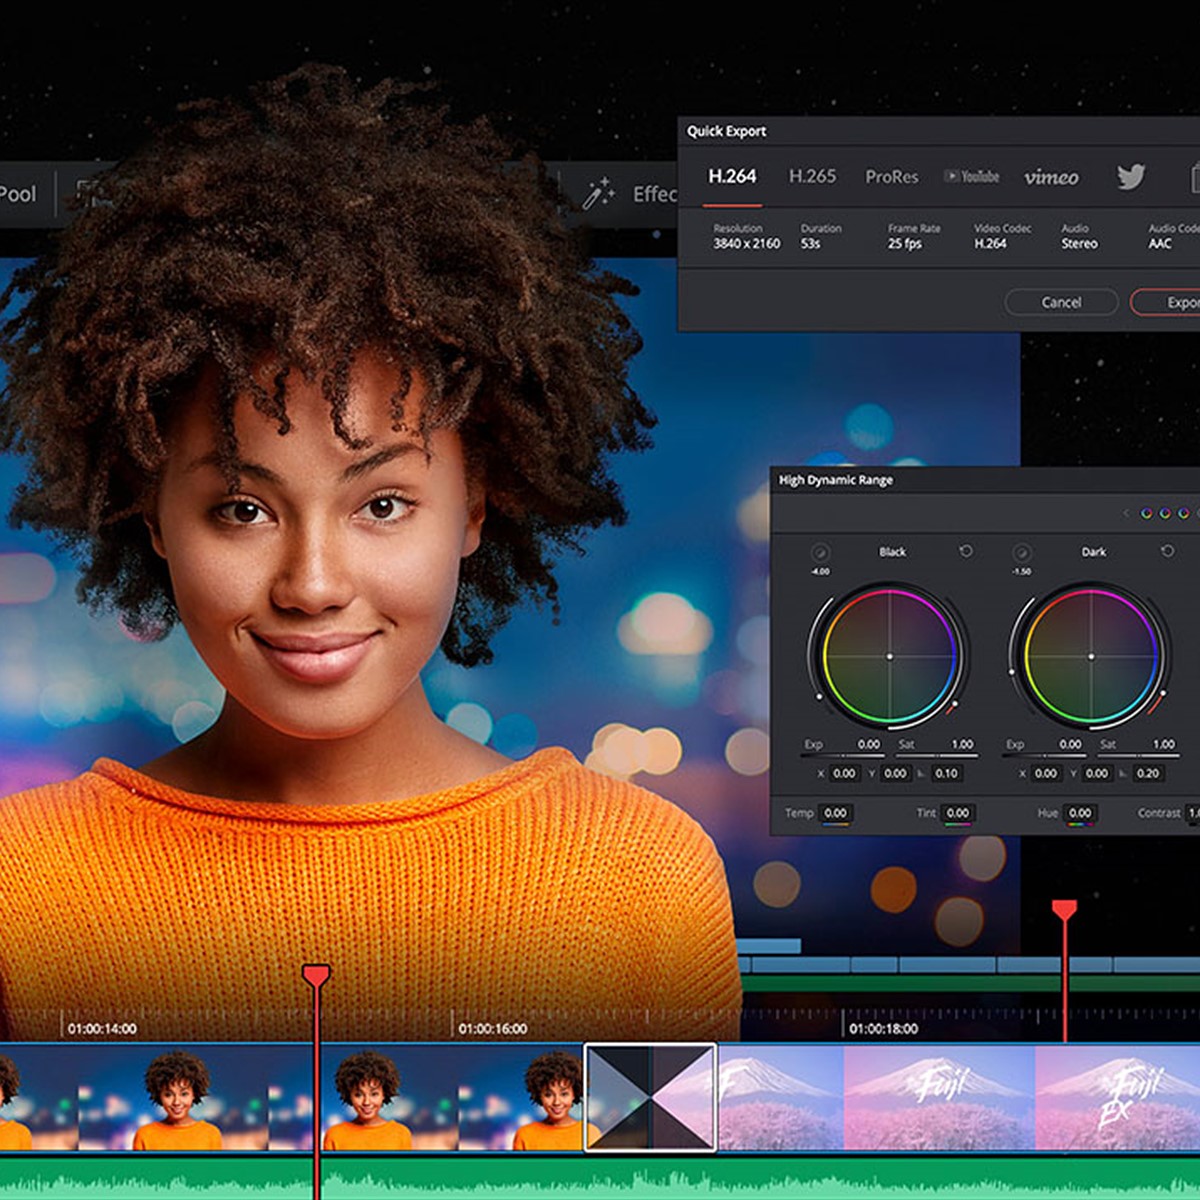Reset the Dark color wheel
The height and width of the screenshot is (1200, 1200).
(x=1166, y=551)
